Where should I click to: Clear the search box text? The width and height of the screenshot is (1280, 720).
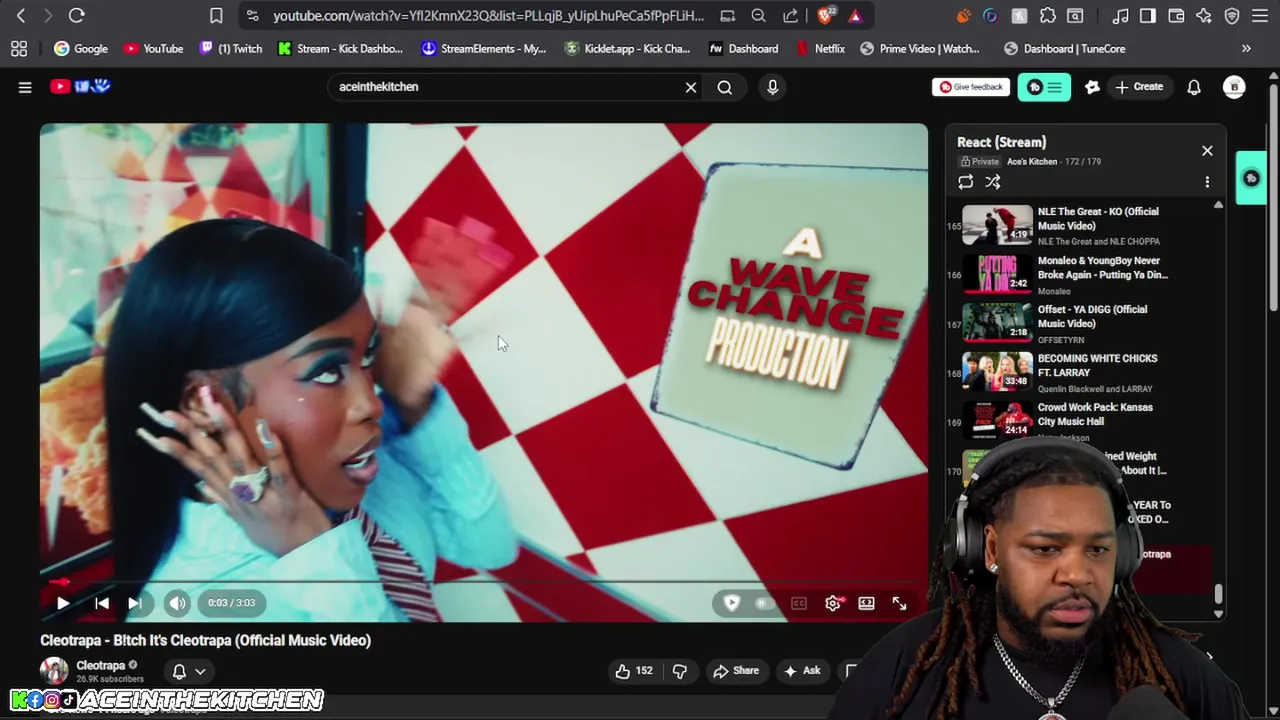tap(690, 87)
